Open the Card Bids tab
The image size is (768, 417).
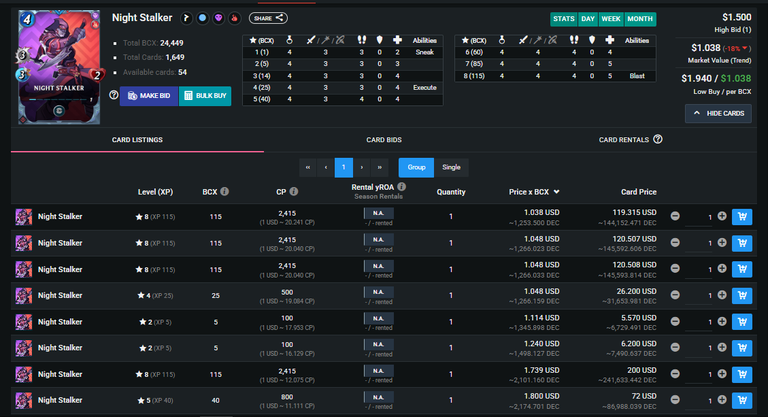tap(384, 140)
